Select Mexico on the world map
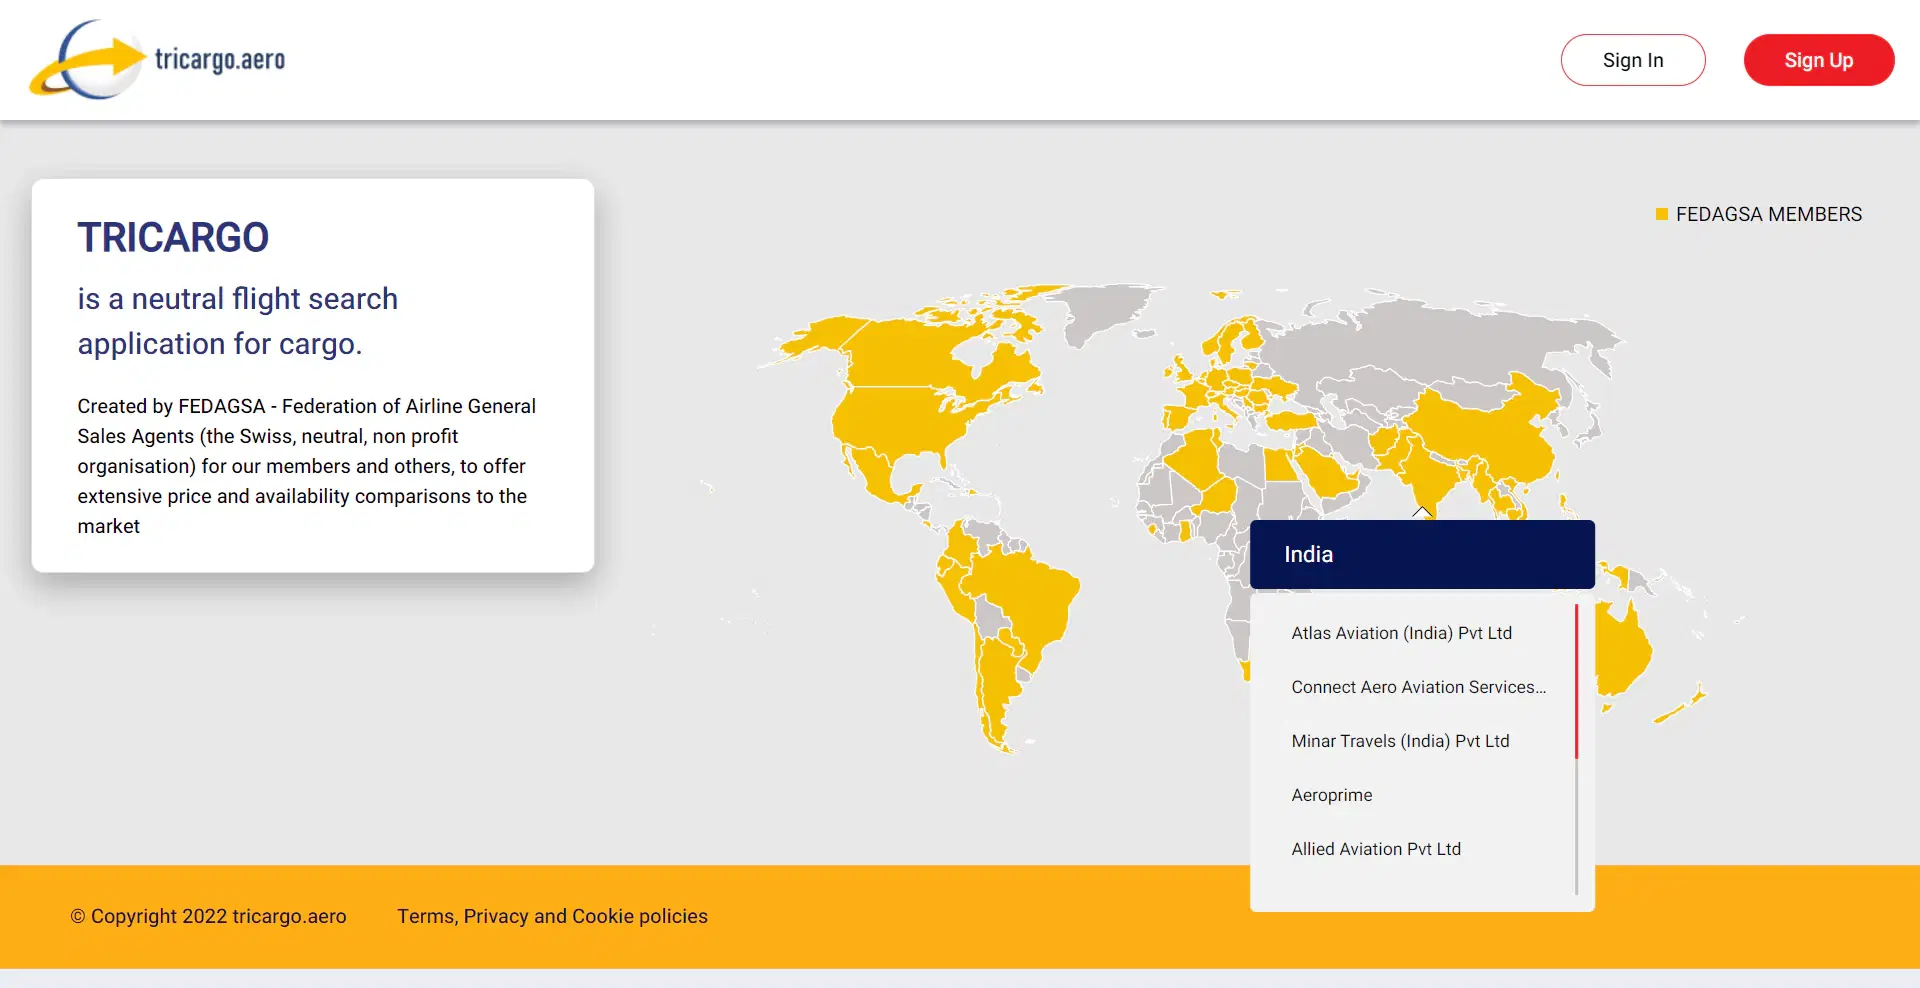 pyautogui.click(x=878, y=475)
